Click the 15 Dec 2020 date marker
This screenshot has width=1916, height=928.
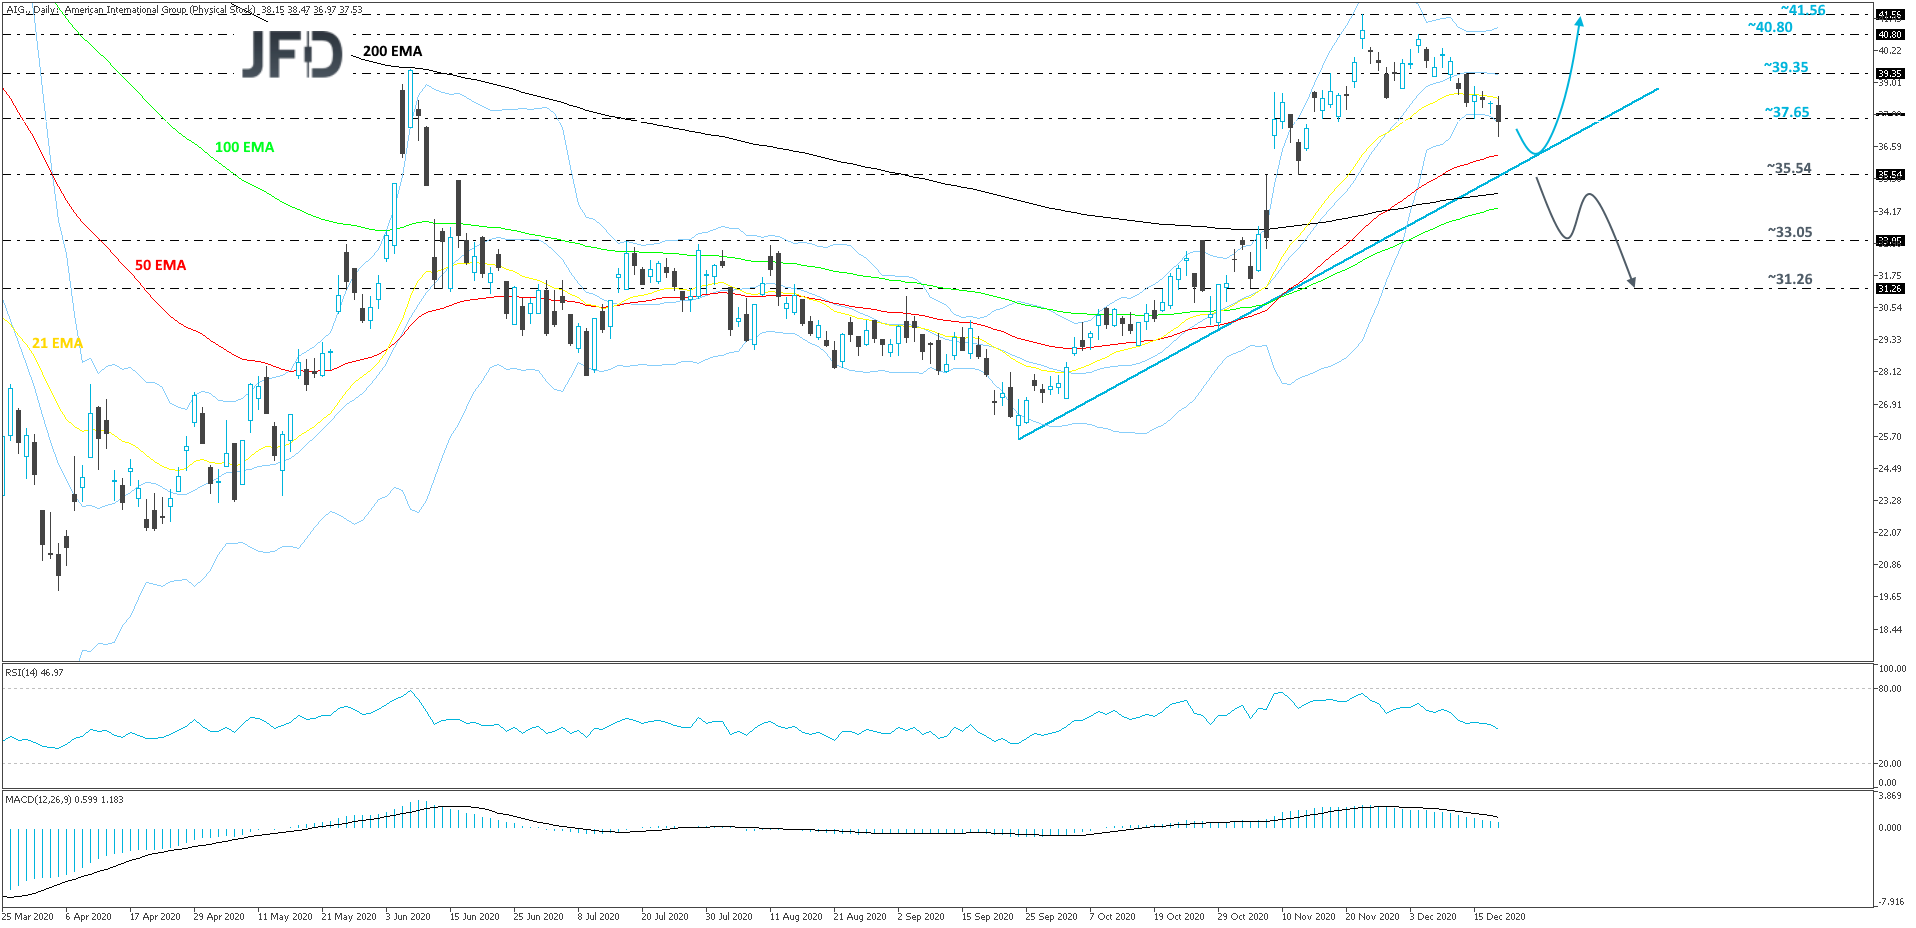tap(1499, 916)
